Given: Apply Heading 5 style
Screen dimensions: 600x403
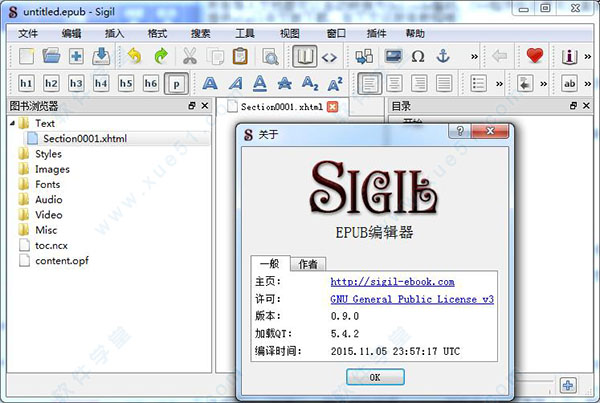Looking at the screenshot, I should (126, 83).
